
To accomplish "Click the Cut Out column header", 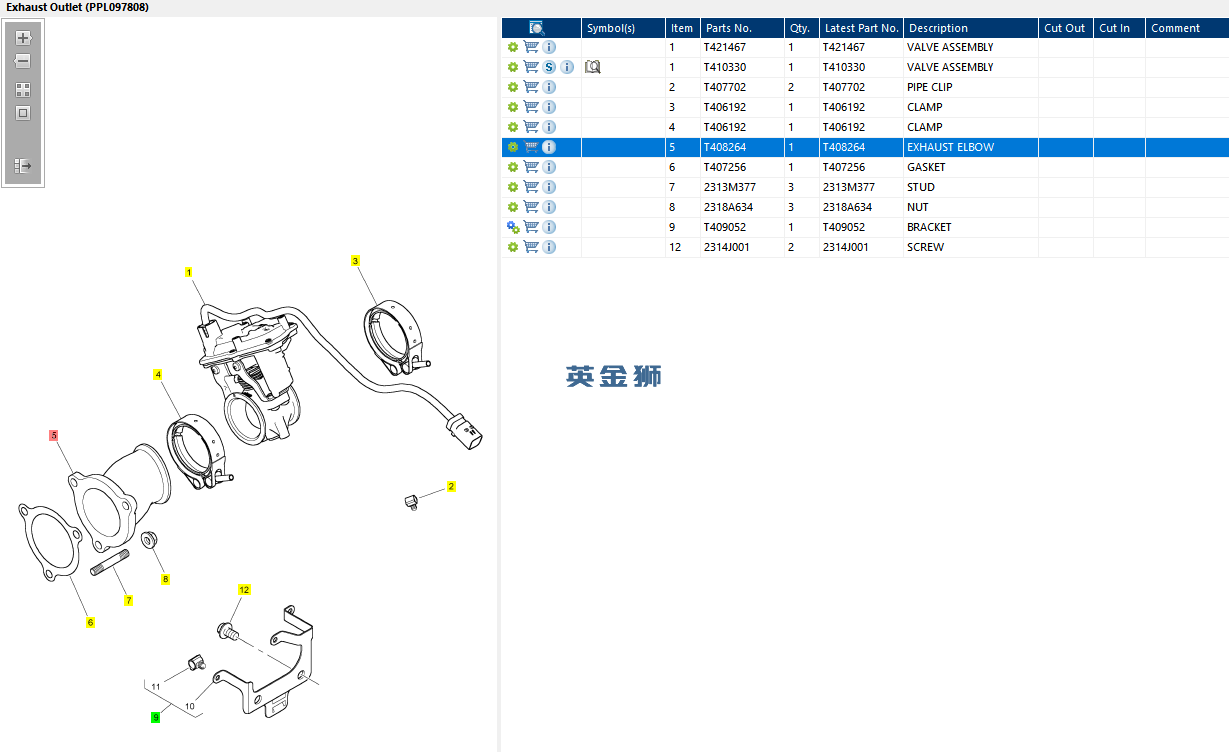I will (1065, 28).
